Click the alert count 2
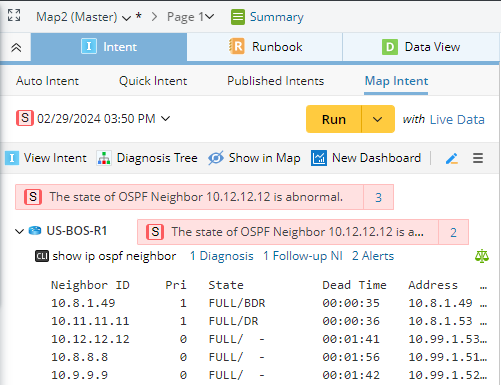This screenshot has height=385, width=501. pos(453,232)
